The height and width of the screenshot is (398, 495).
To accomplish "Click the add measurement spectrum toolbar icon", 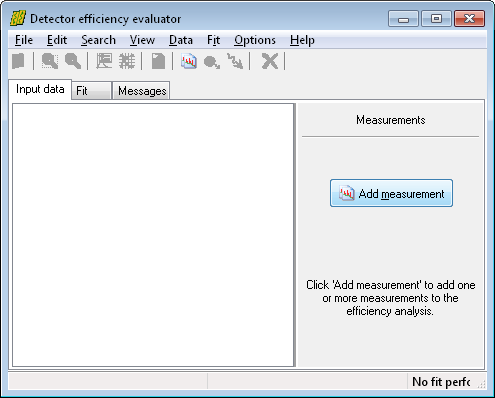I will point(189,61).
